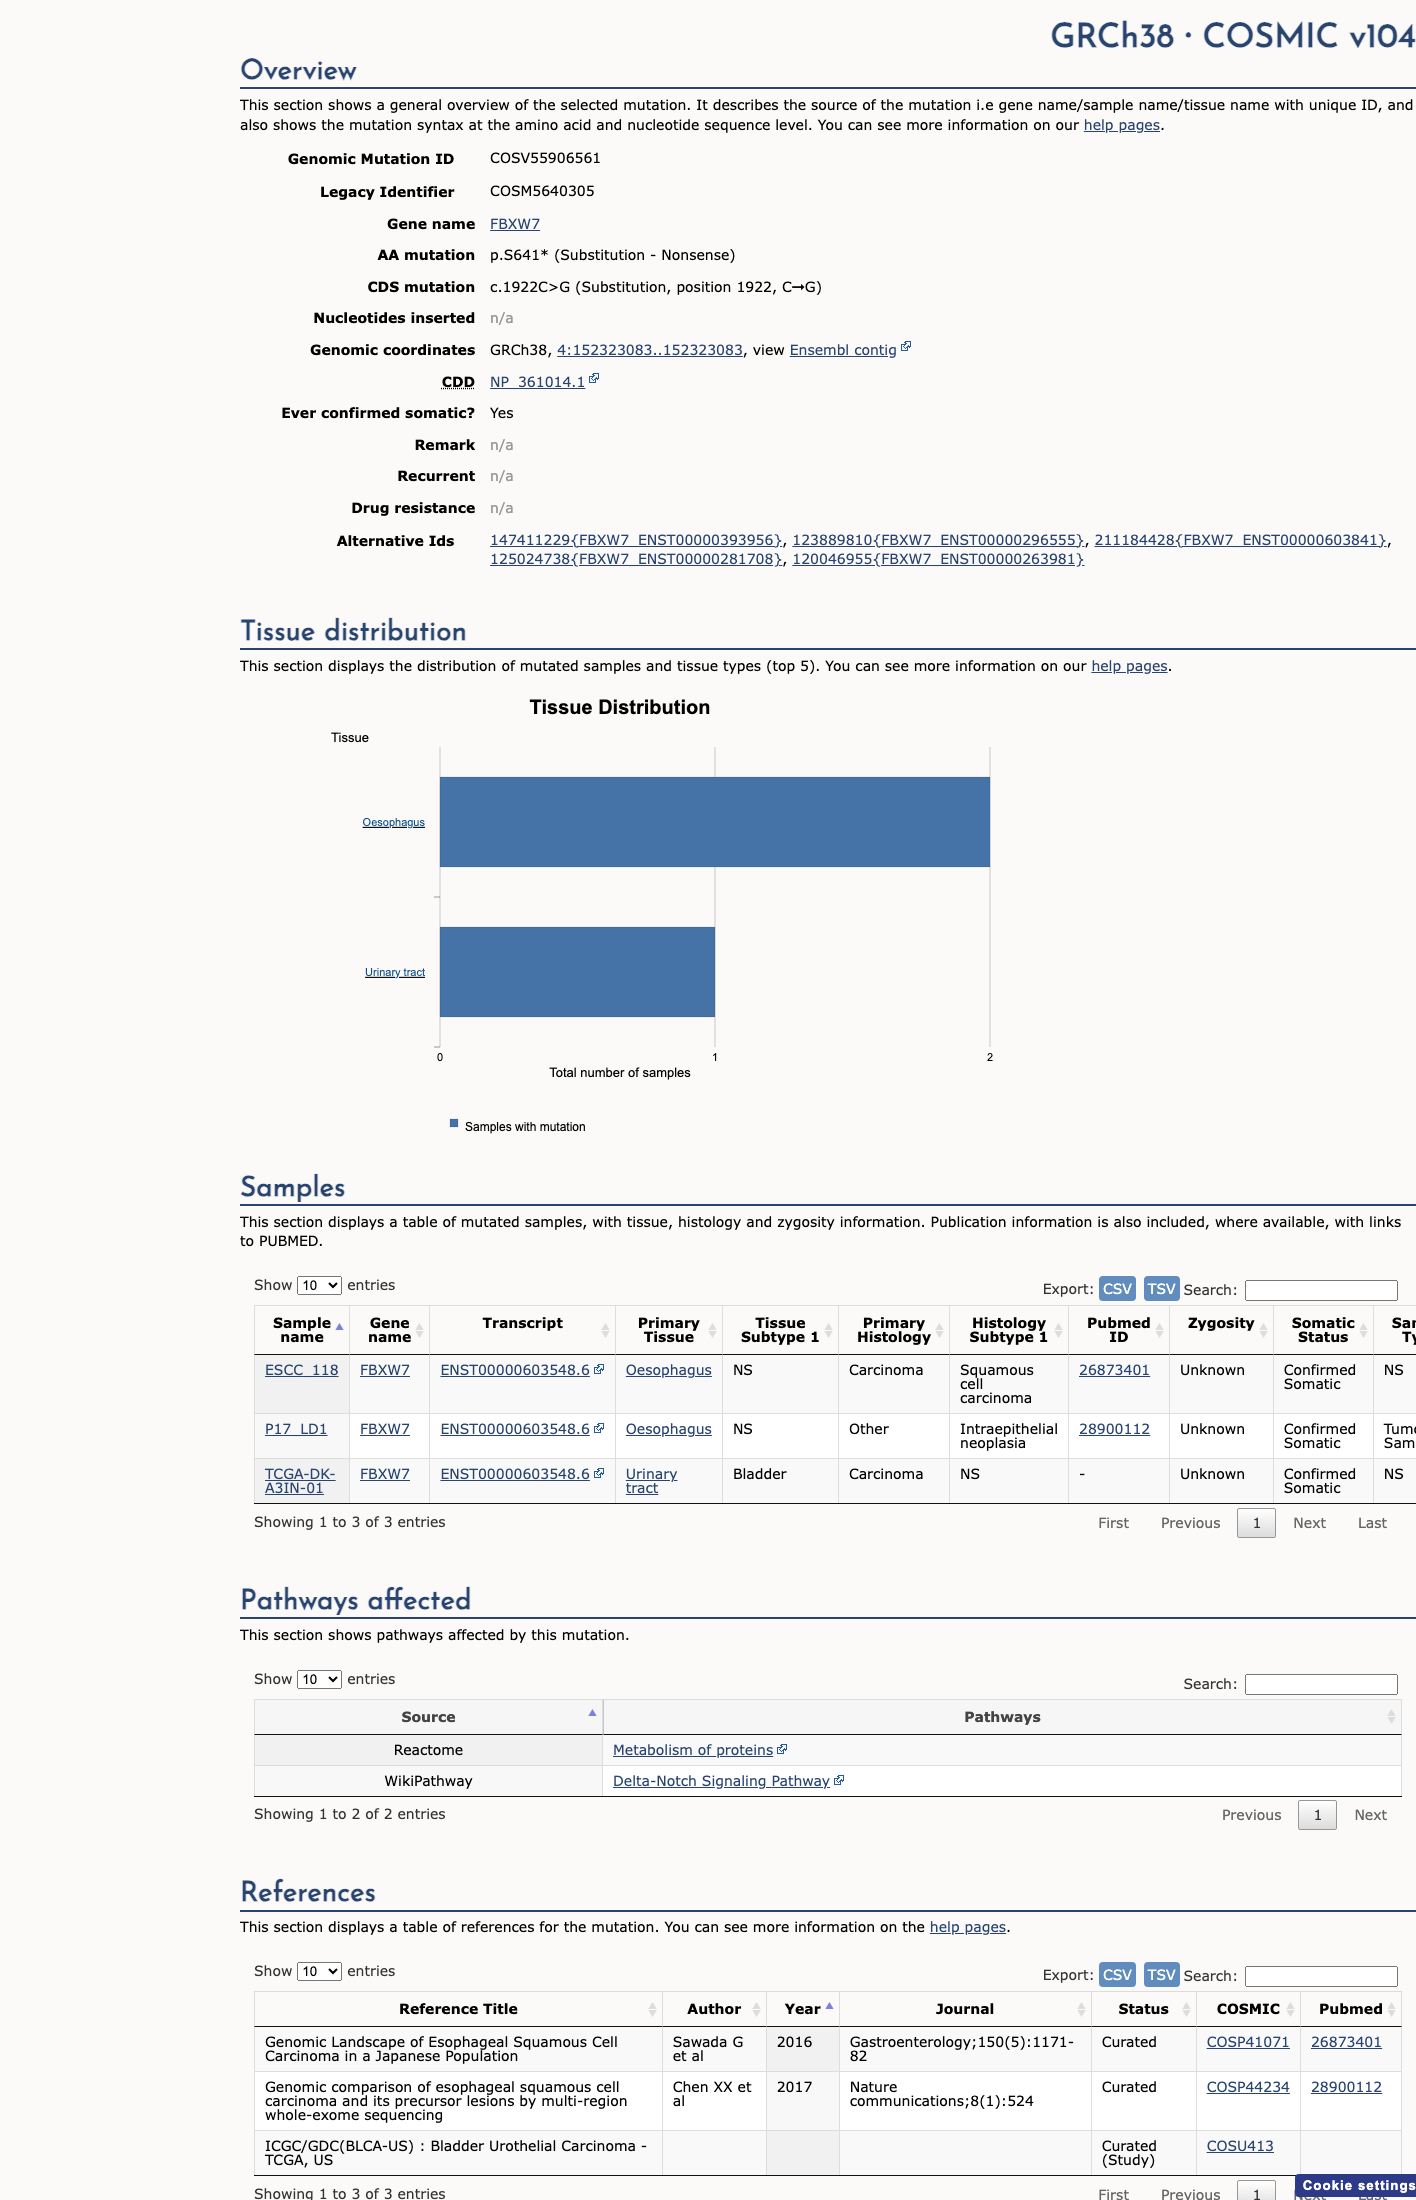Image resolution: width=1416 pixels, height=2200 pixels.
Task: Export Samples table as TSV
Action: (x=1161, y=1289)
